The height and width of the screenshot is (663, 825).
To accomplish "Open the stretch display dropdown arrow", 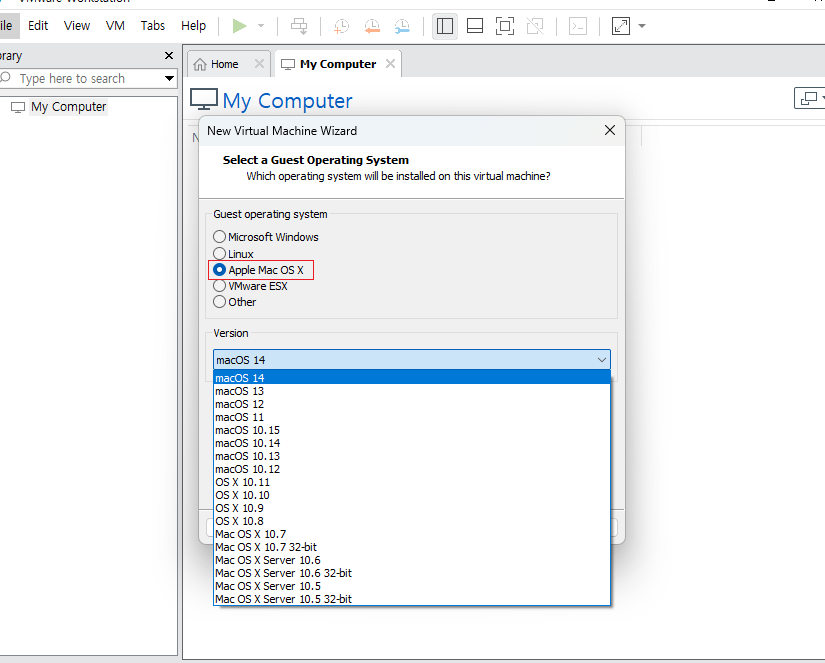I will [642, 26].
